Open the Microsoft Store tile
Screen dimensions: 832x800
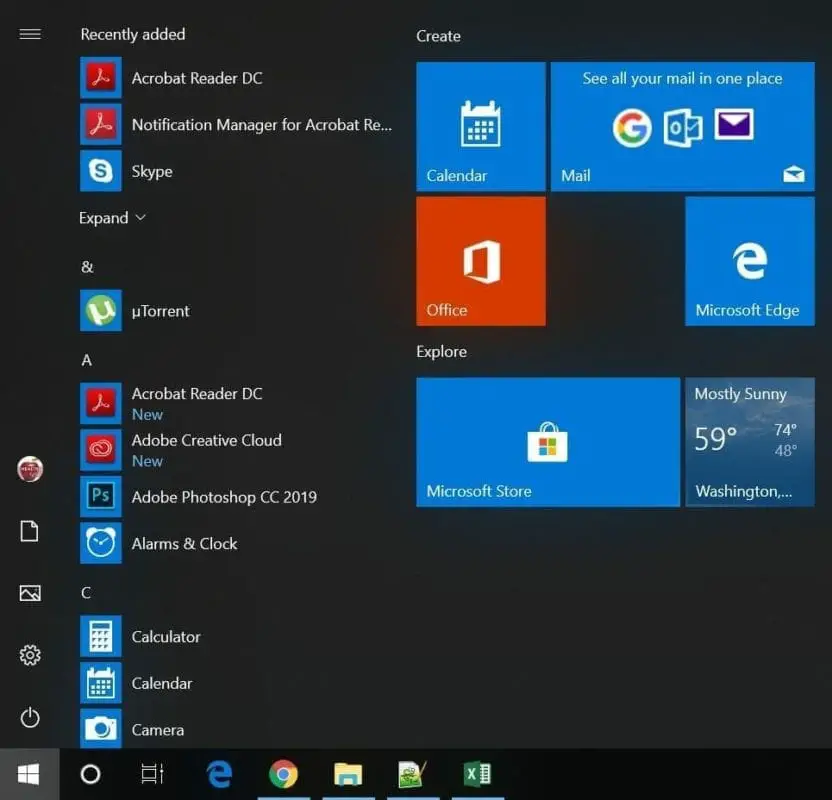coord(548,442)
